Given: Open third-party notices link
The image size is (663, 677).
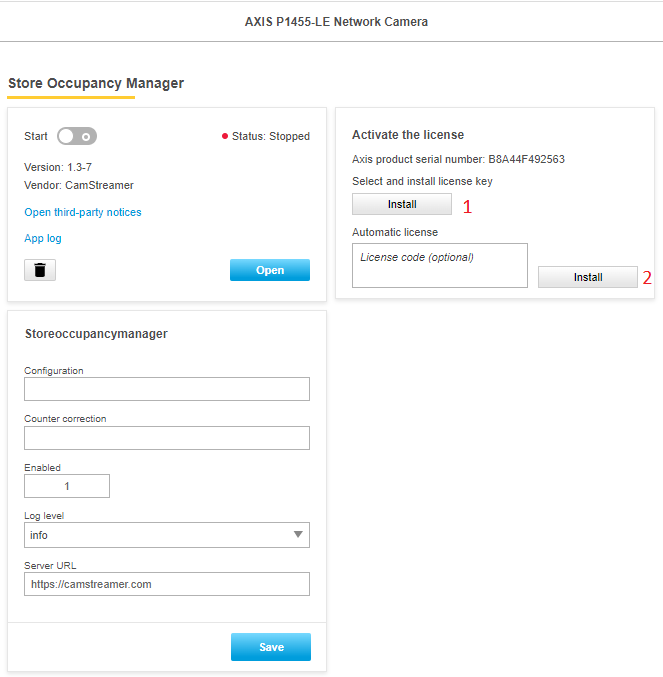Looking at the screenshot, I should [83, 212].
